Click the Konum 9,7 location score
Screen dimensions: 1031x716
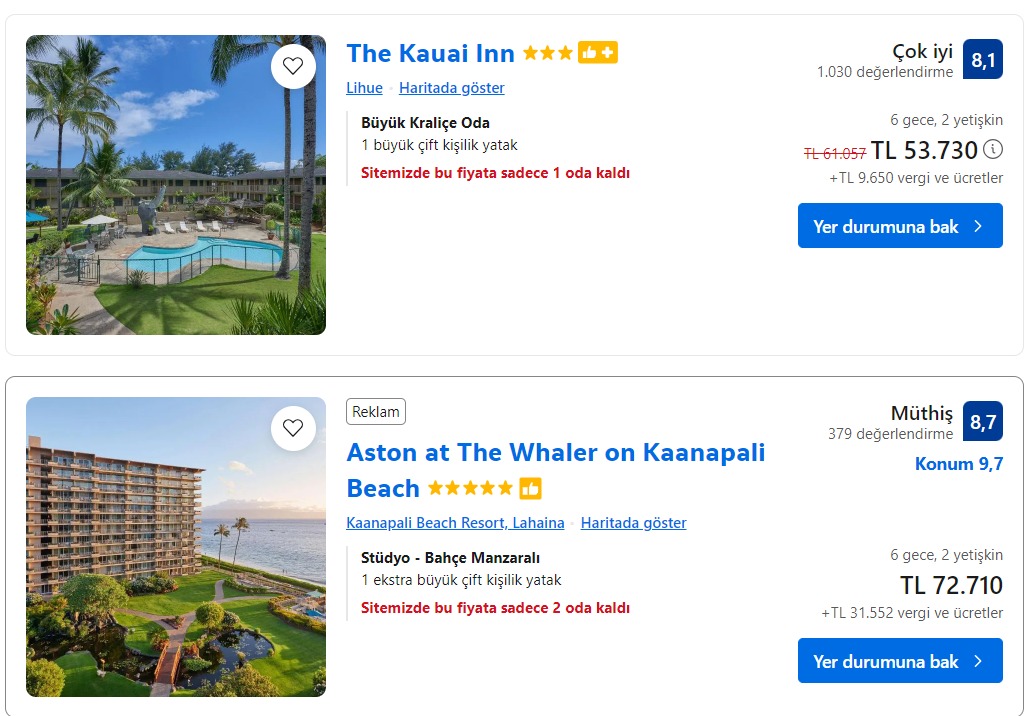[959, 464]
